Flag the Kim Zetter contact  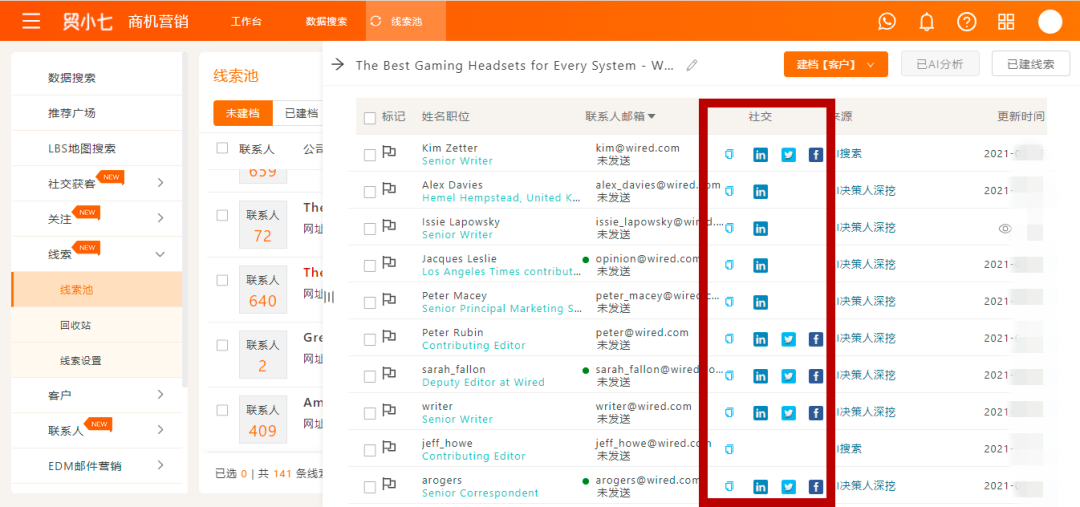point(389,152)
